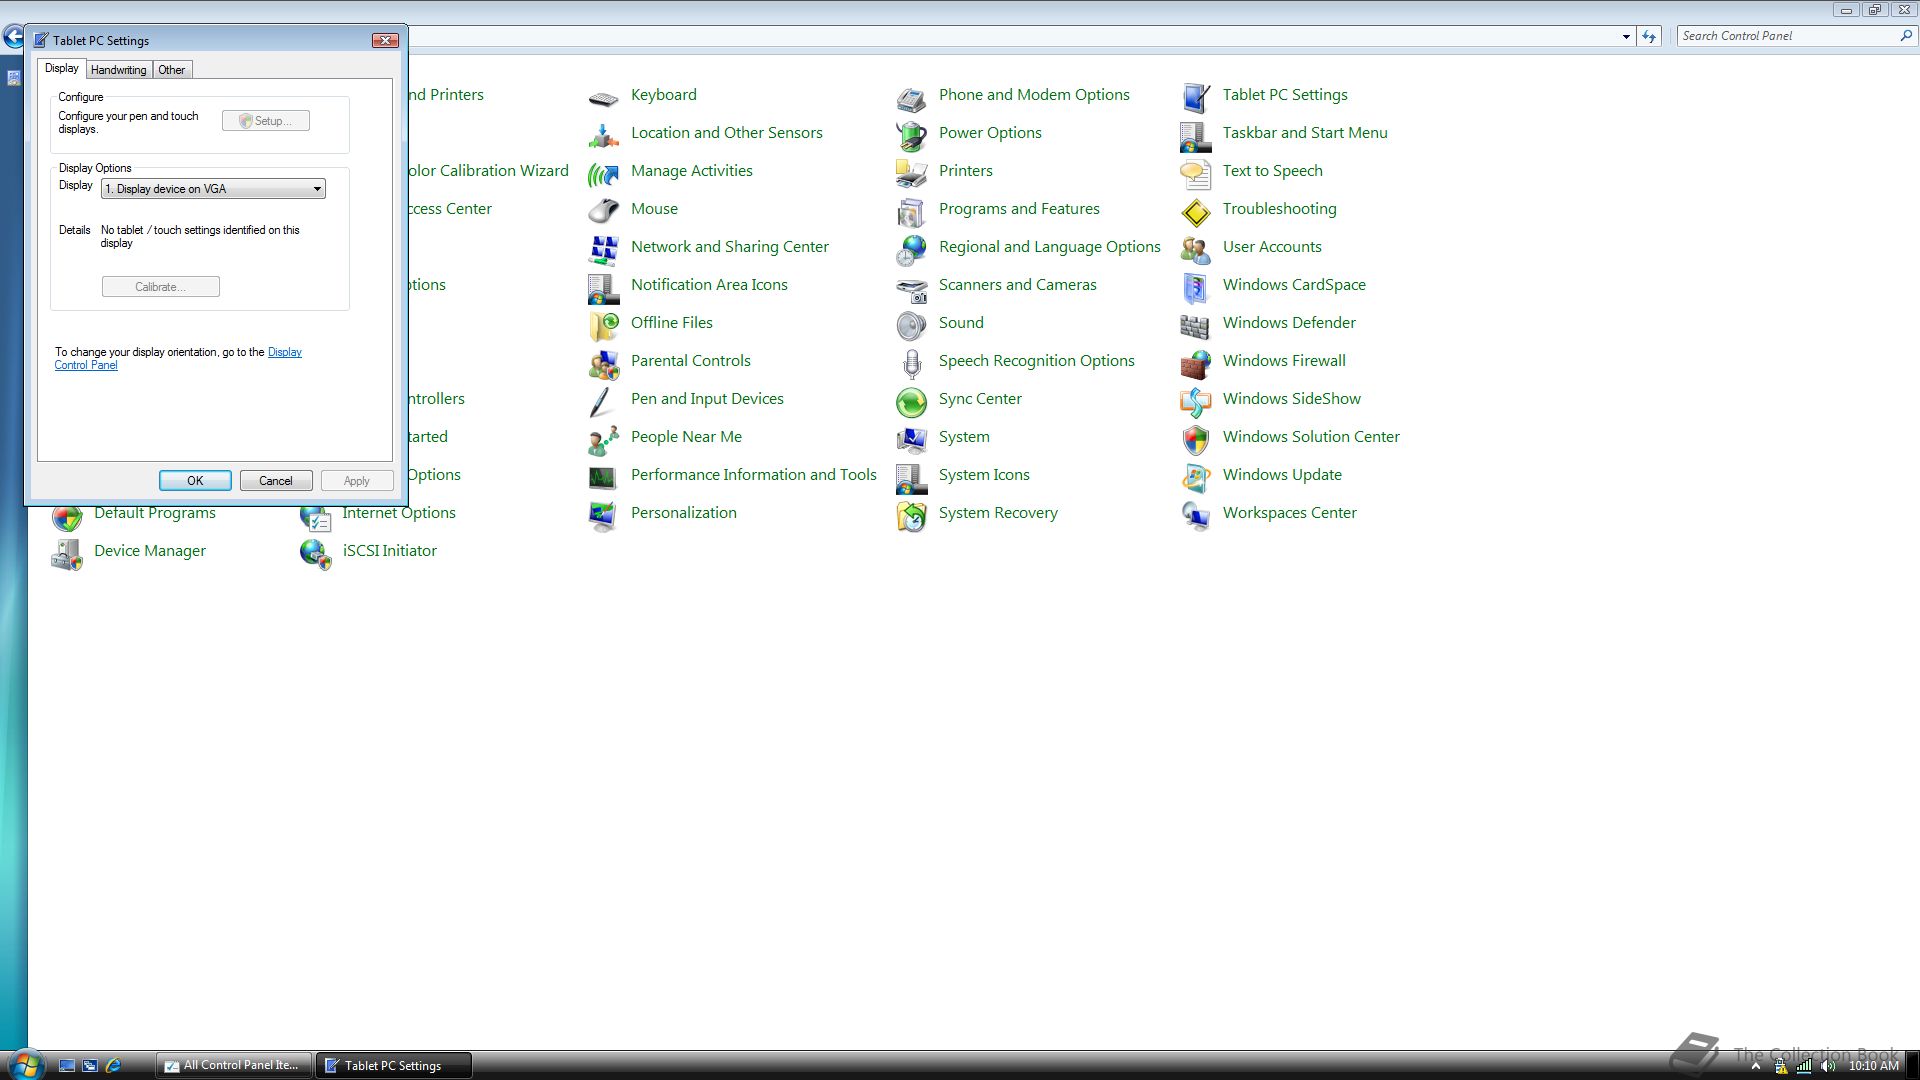Click Regional and Language Options icon
The height and width of the screenshot is (1080, 1920).
[x=911, y=249]
